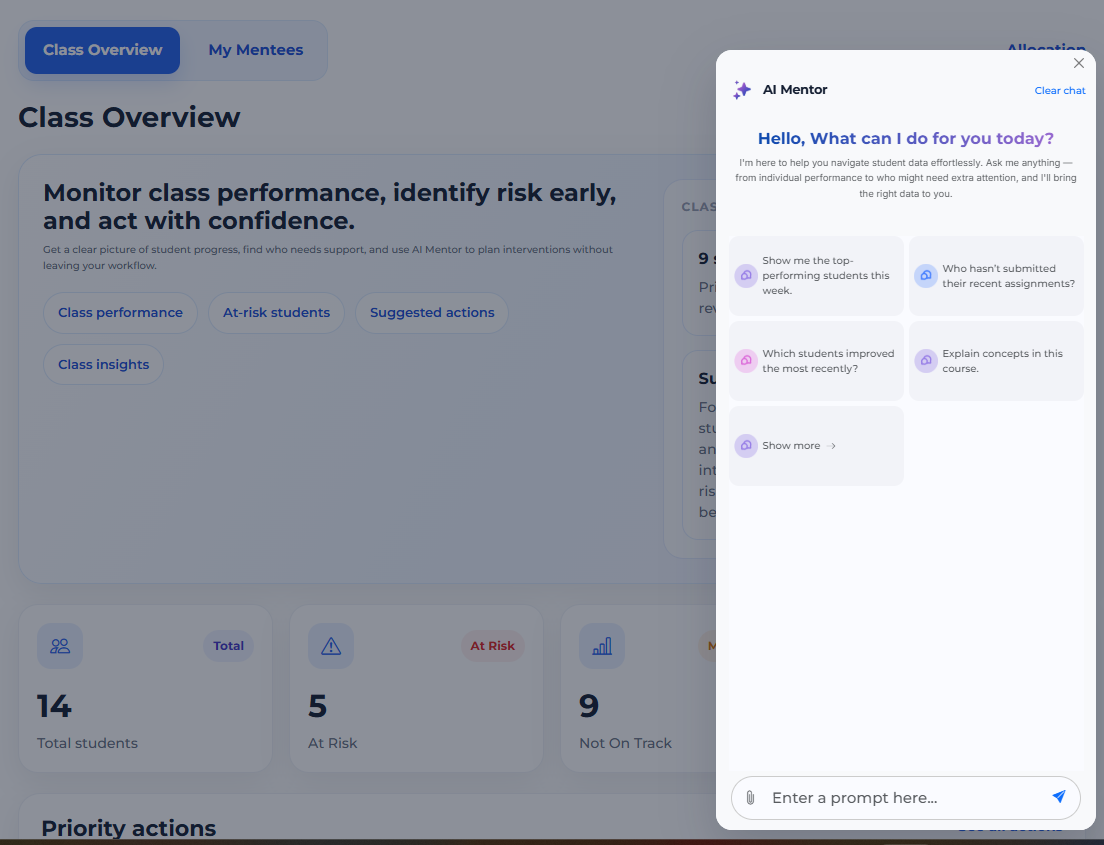Click the Total badge on students card
This screenshot has height=845, width=1104.
(228, 646)
